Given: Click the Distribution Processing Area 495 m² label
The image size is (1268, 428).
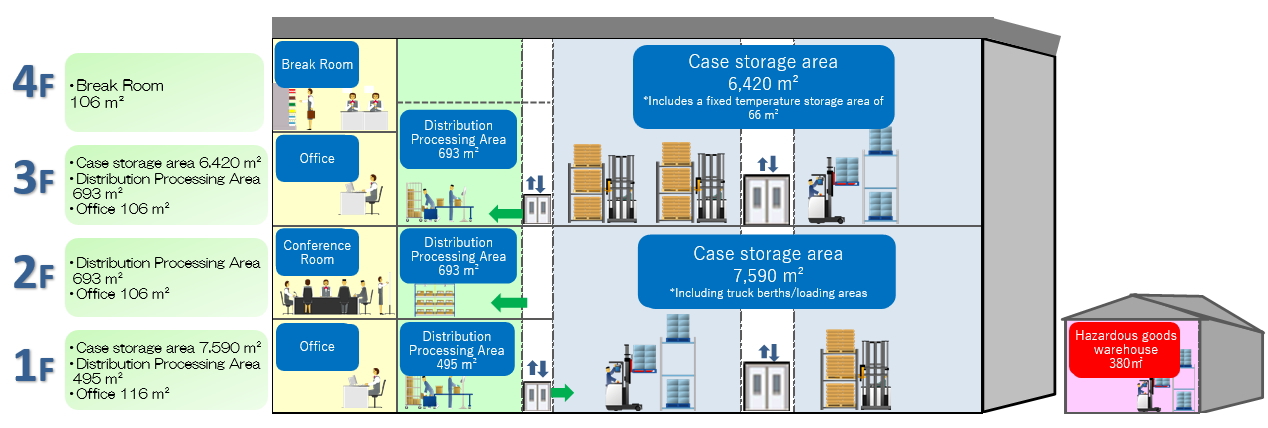Looking at the screenshot, I should tap(457, 349).
